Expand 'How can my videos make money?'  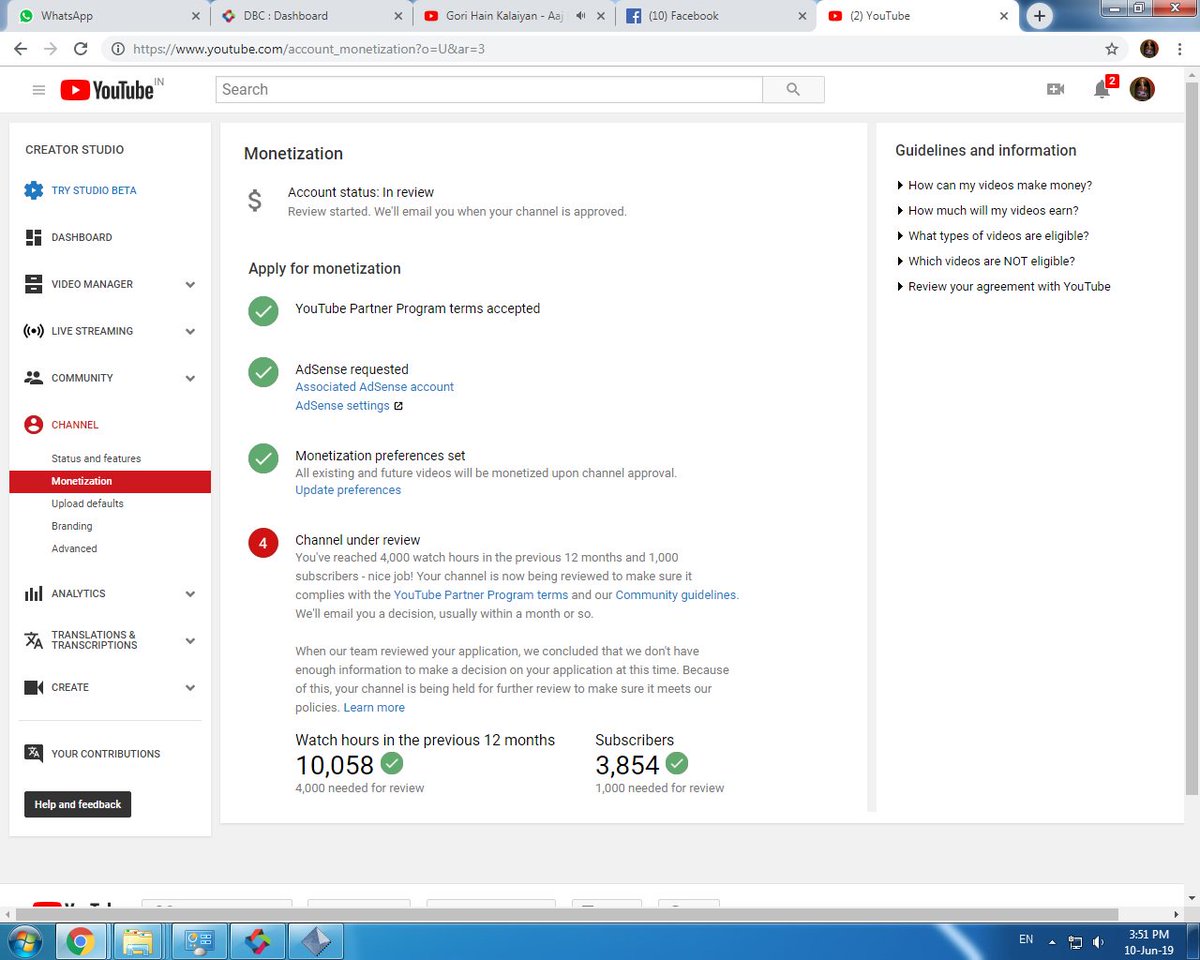pos(994,185)
